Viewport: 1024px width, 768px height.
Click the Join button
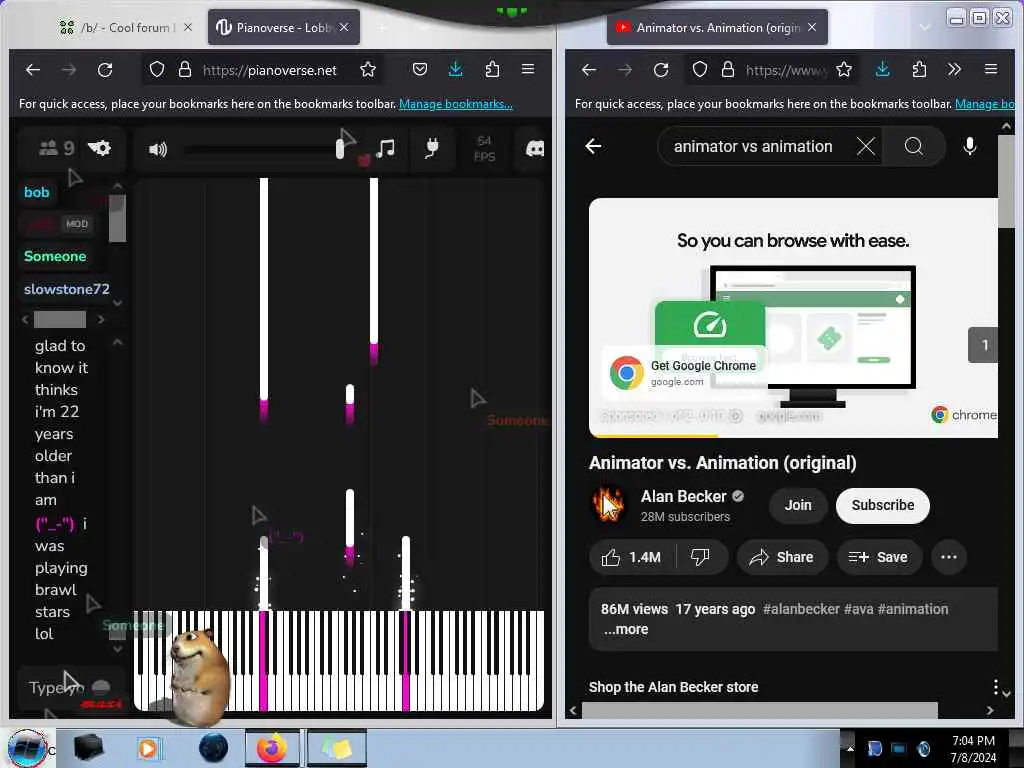pos(798,505)
